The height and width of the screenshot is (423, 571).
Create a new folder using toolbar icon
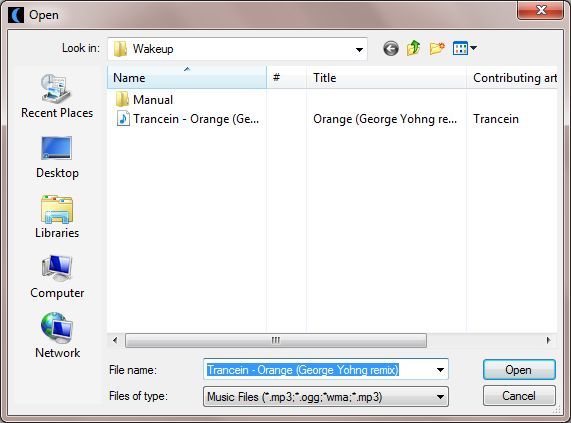click(x=437, y=48)
